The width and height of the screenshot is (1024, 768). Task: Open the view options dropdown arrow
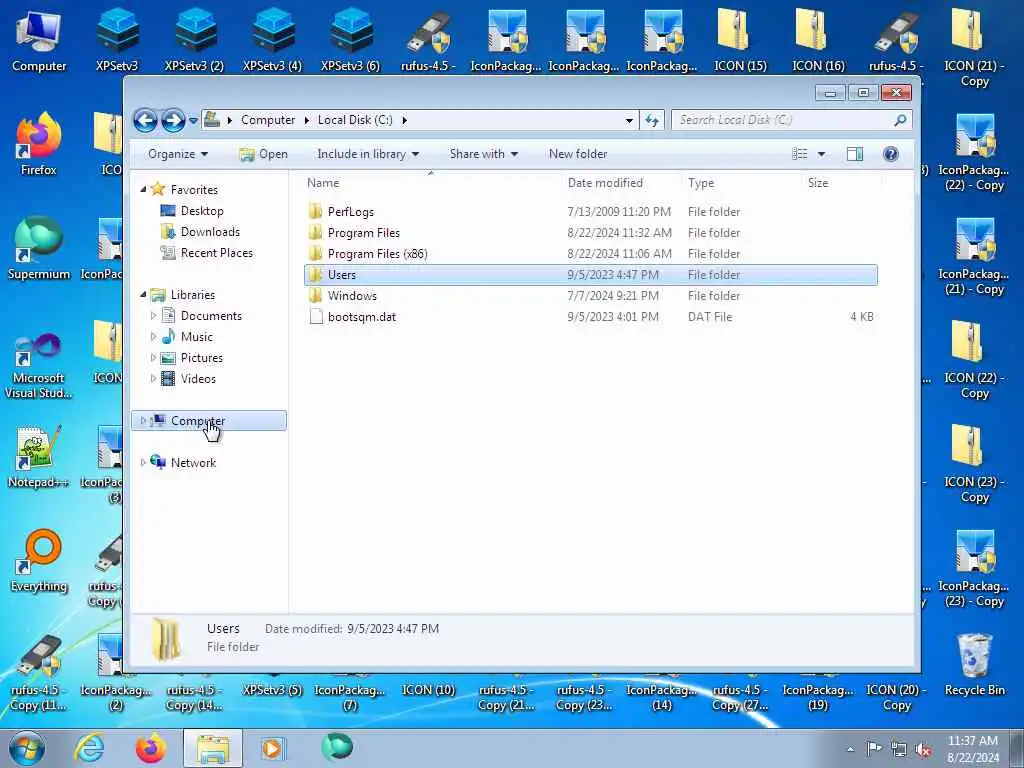click(x=822, y=154)
